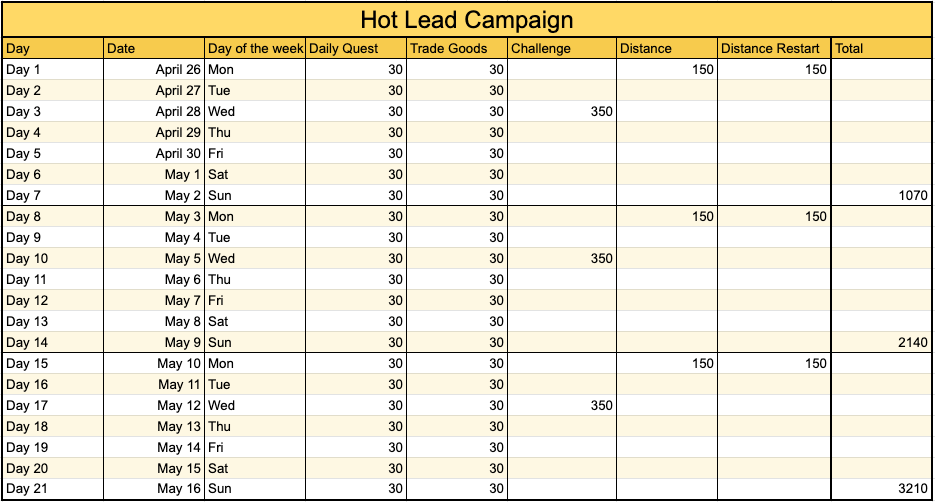Select the Day 15 label cell
Viewport: 935px width, 502px height.
pyautogui.click(x=53, y=364)
